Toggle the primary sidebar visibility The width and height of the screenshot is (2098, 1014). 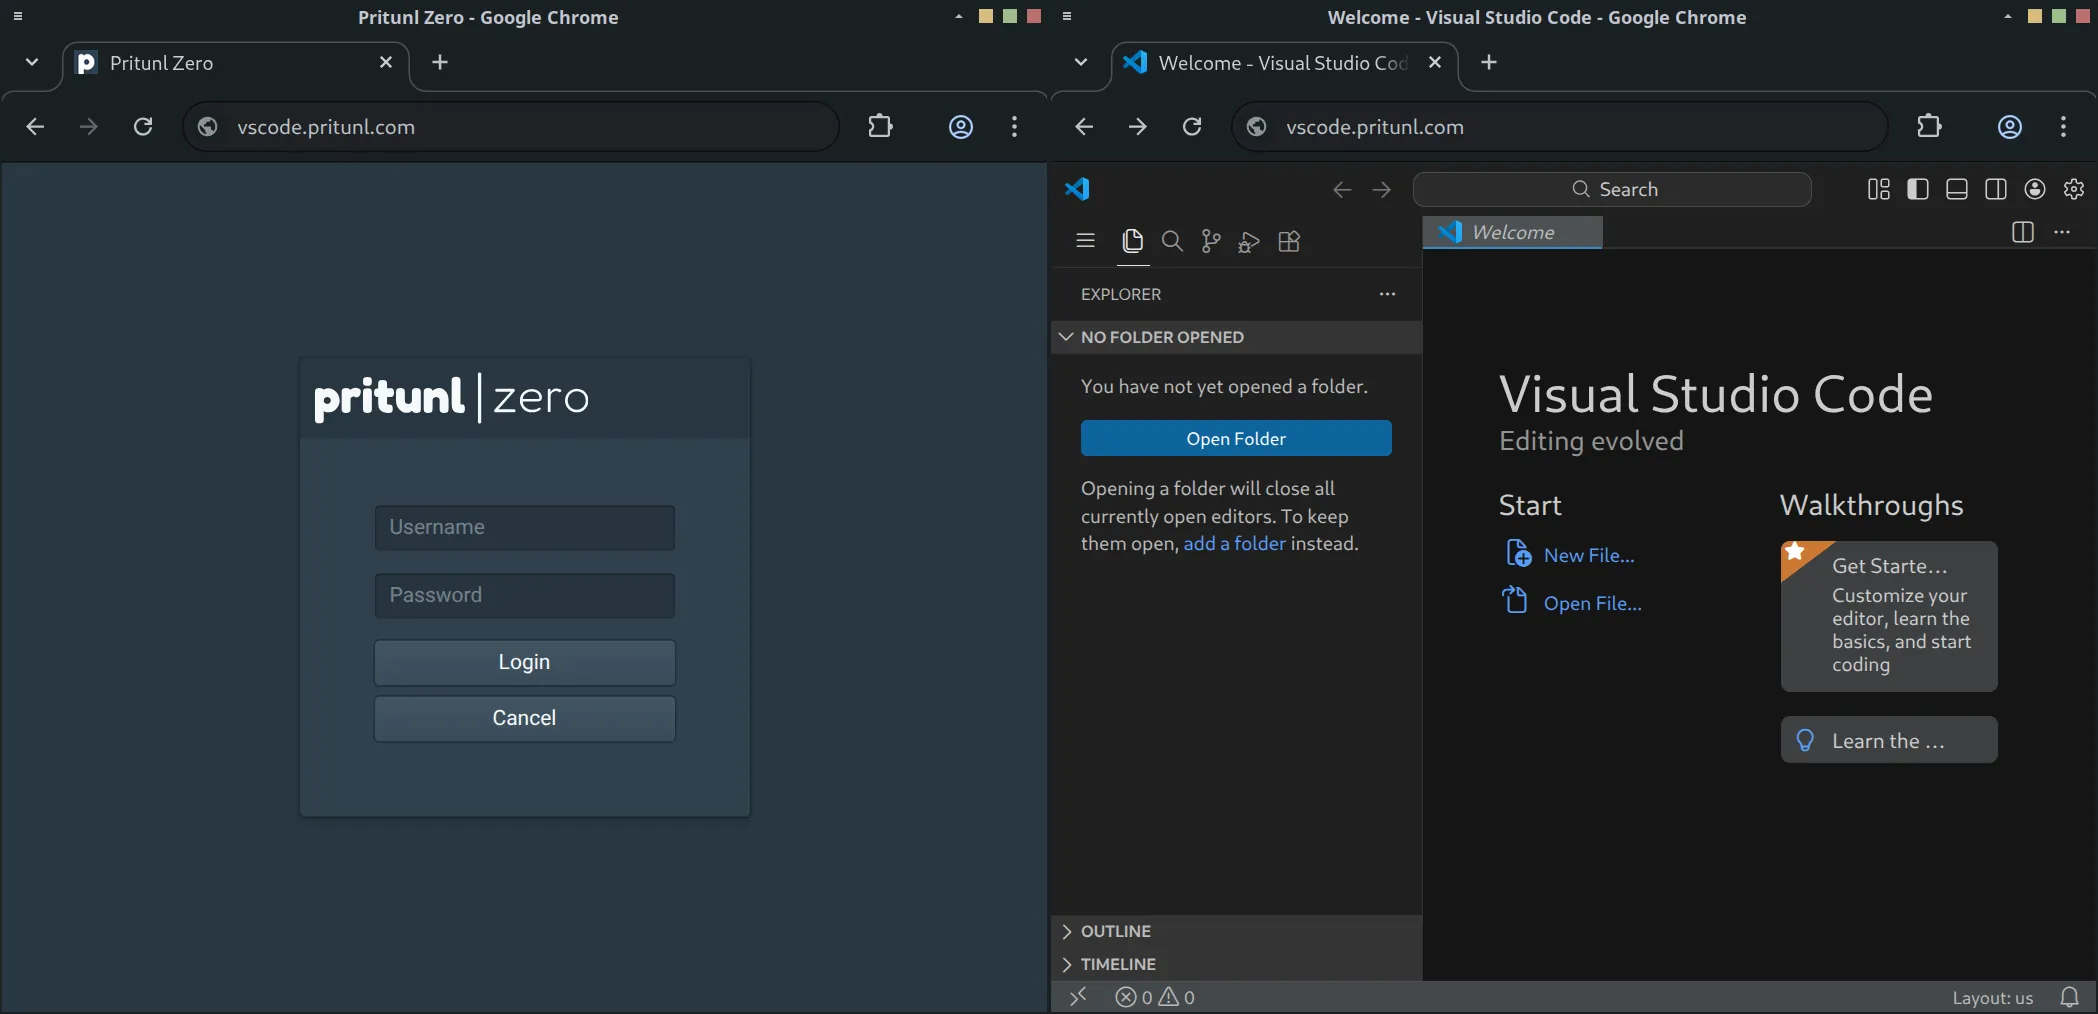(1917, 189)
